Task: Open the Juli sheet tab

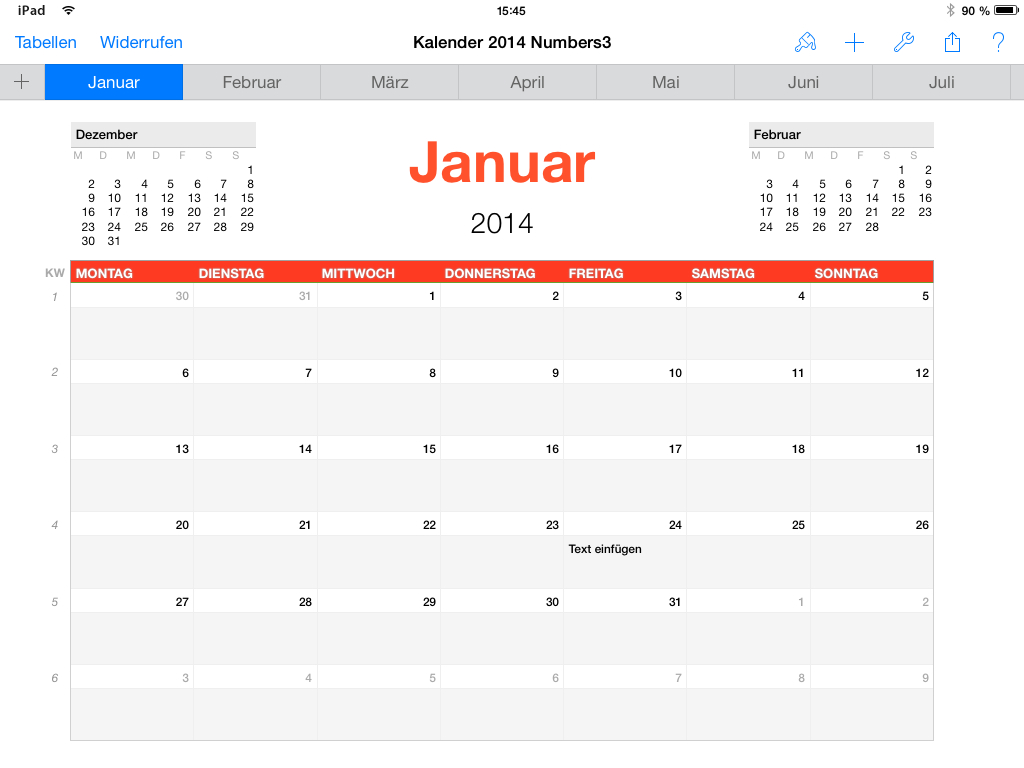Action: coord(941,82)
